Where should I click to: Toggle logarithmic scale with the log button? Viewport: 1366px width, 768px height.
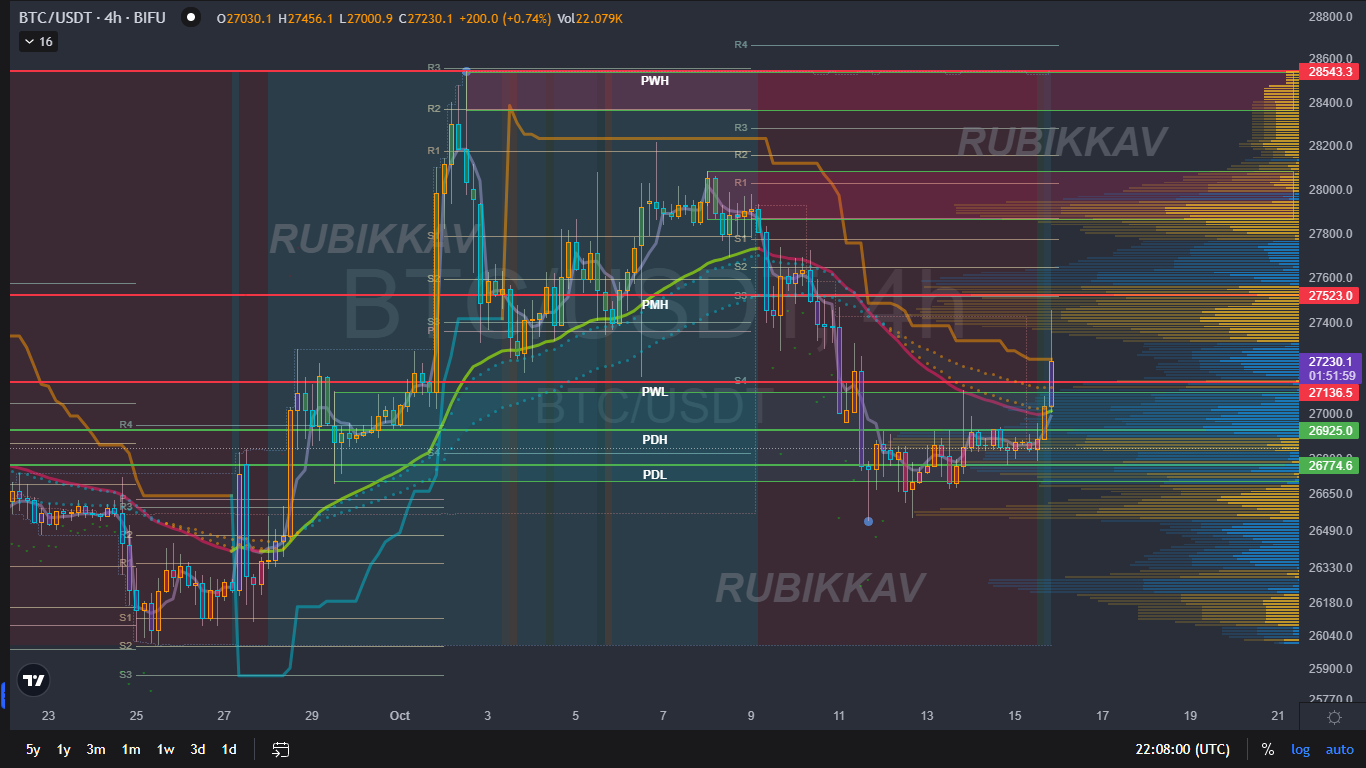click(x=1301, y=748)
